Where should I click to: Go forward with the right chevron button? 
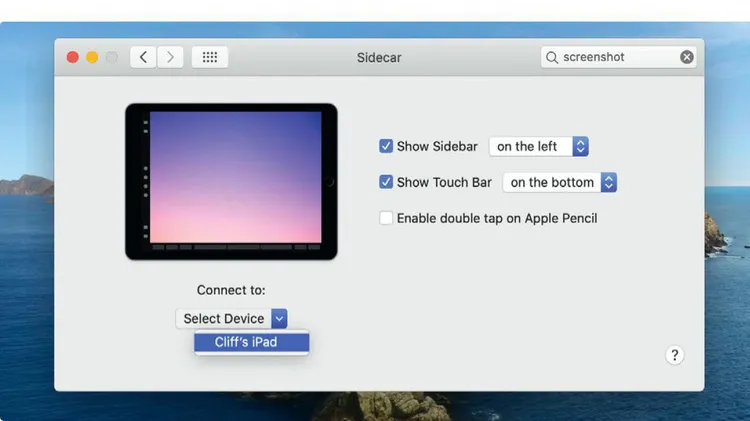coord(170,57)
